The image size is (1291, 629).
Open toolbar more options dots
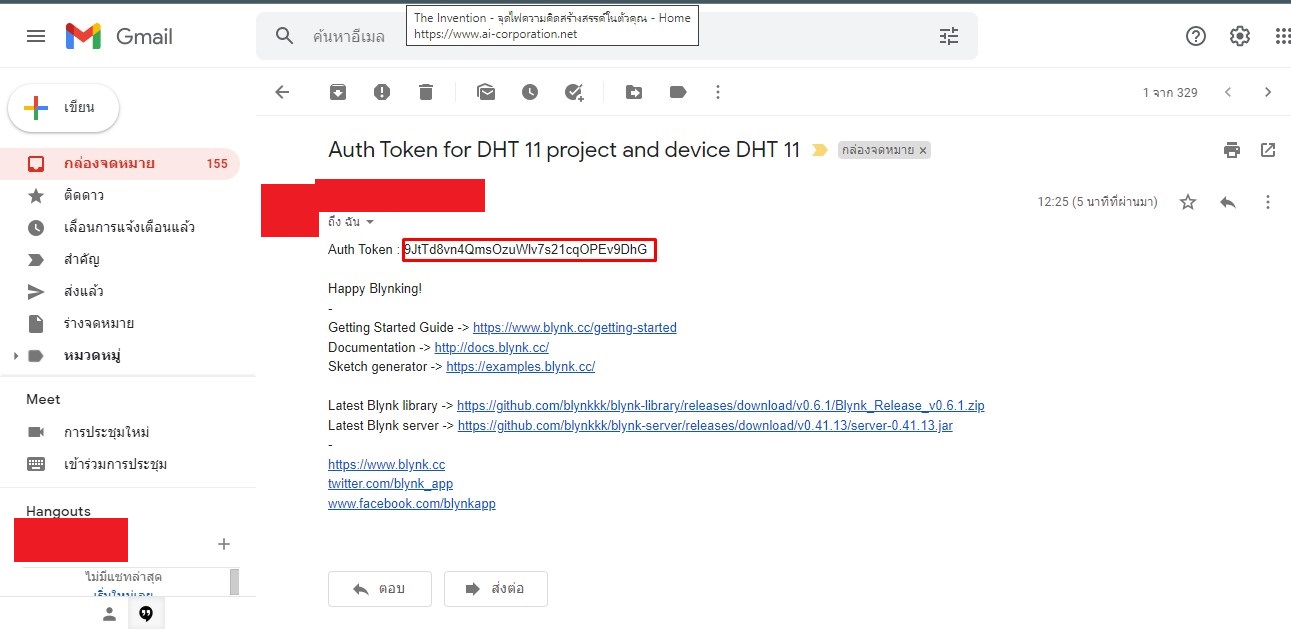[x=717, y=92]
